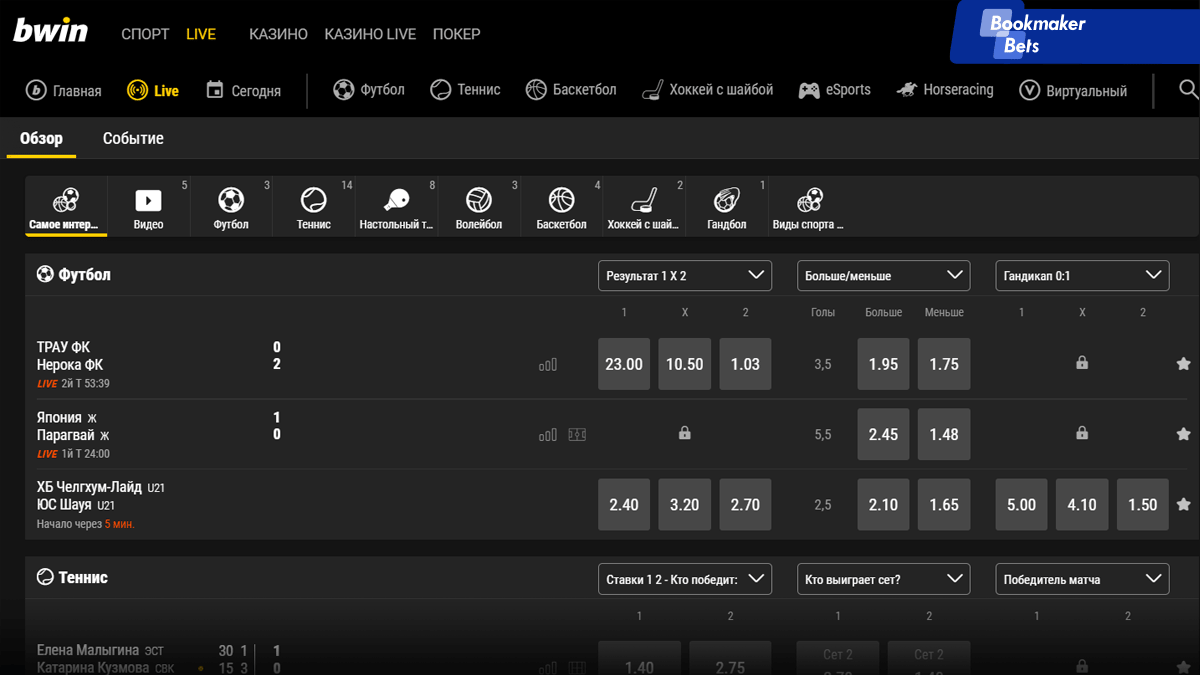Star the ХБ Челгхум-Лайд match
Viewport: 1200px width, 675px height.
(1183, 505)
